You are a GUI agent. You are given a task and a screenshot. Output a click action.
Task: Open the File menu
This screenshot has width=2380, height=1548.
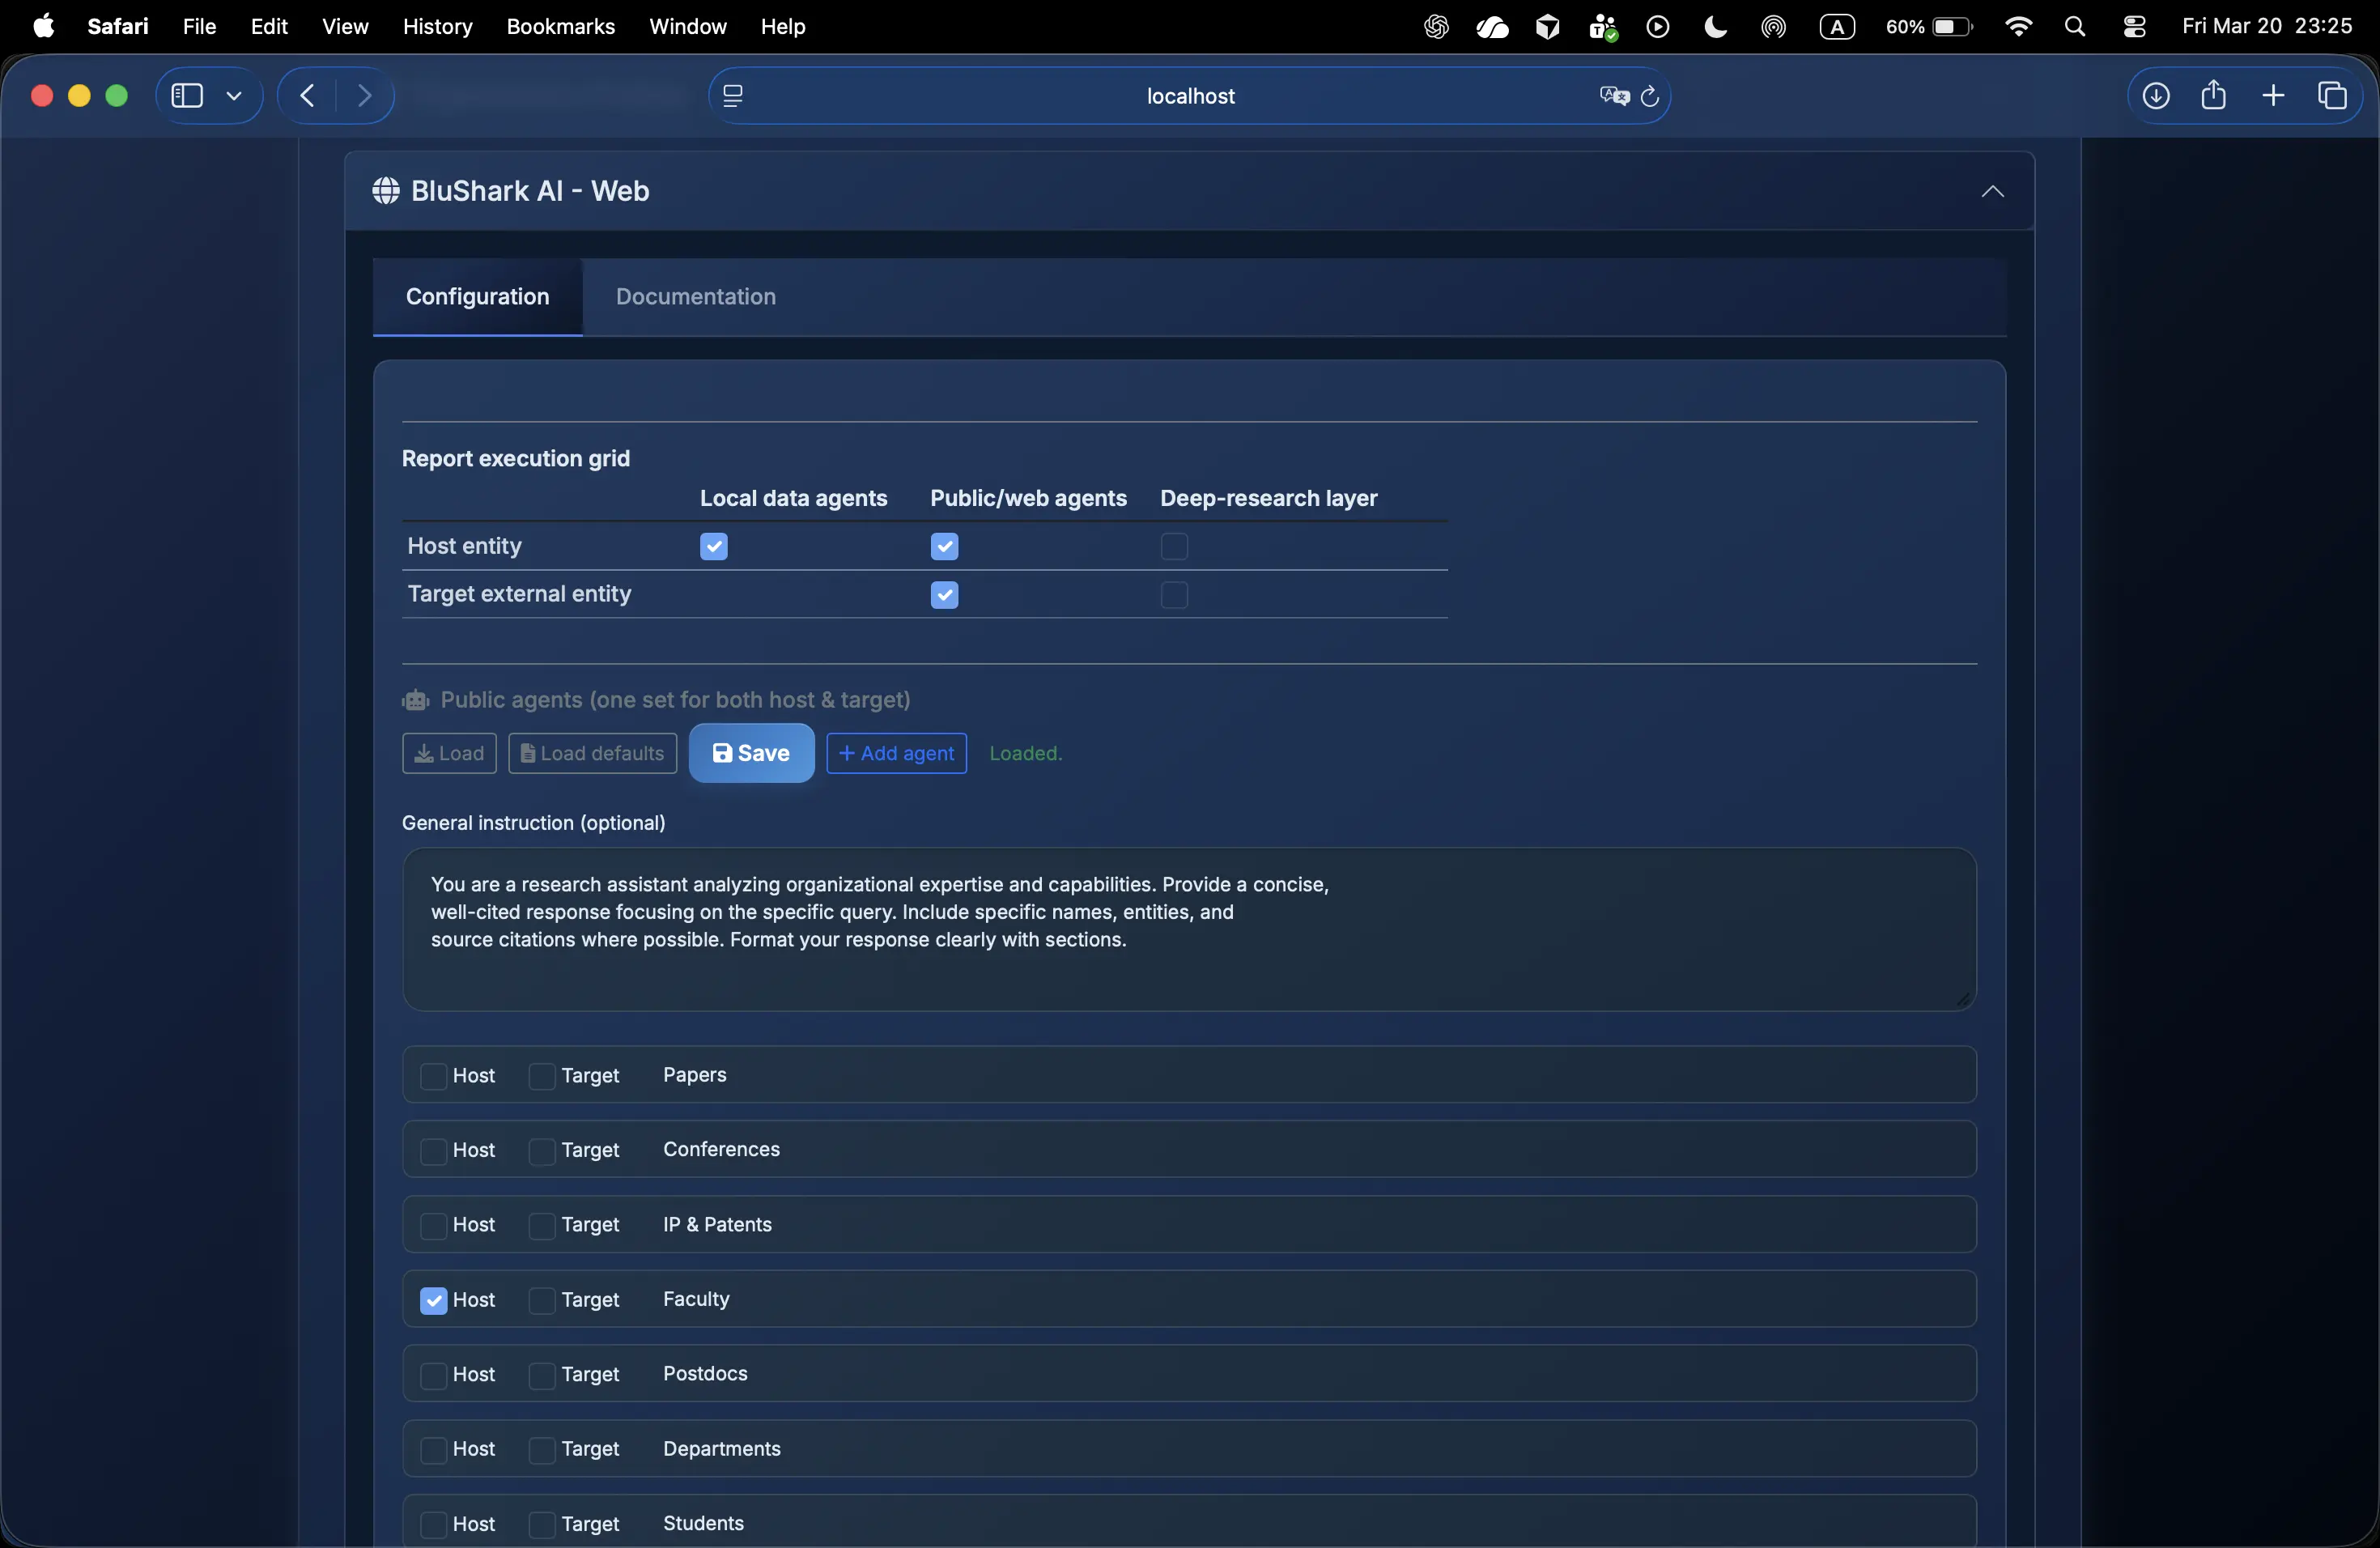pos(199,27)
